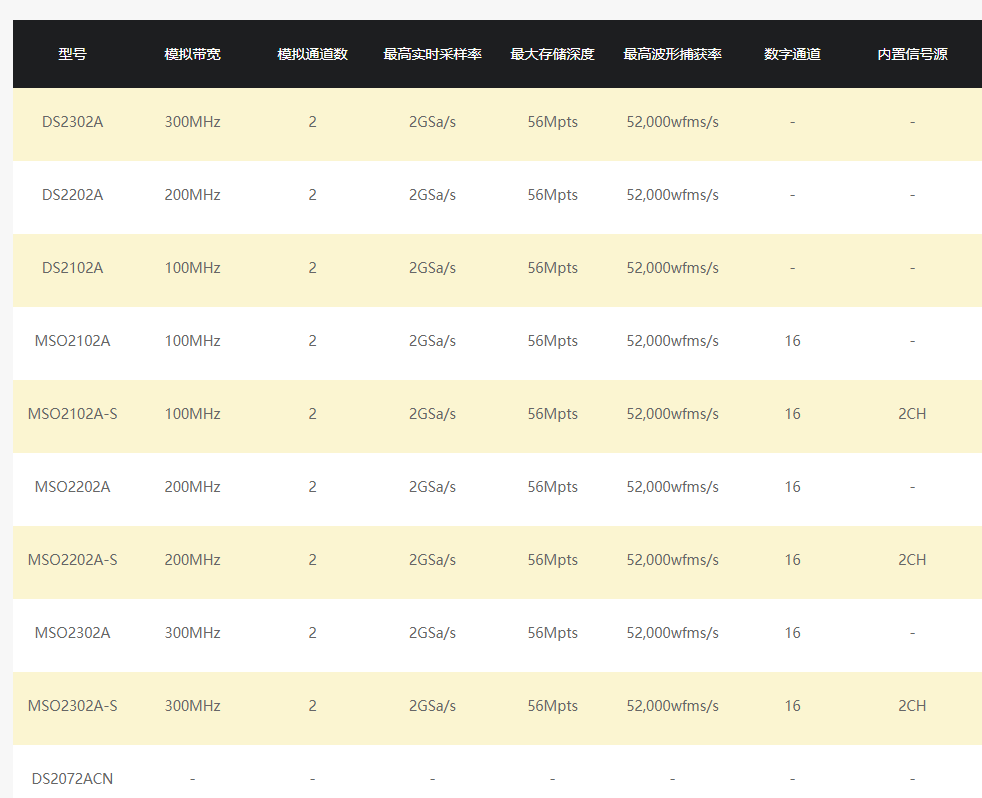Click the 内置信号源 column header
Screen dimensions: 982x798
click(x=912, y=54)
